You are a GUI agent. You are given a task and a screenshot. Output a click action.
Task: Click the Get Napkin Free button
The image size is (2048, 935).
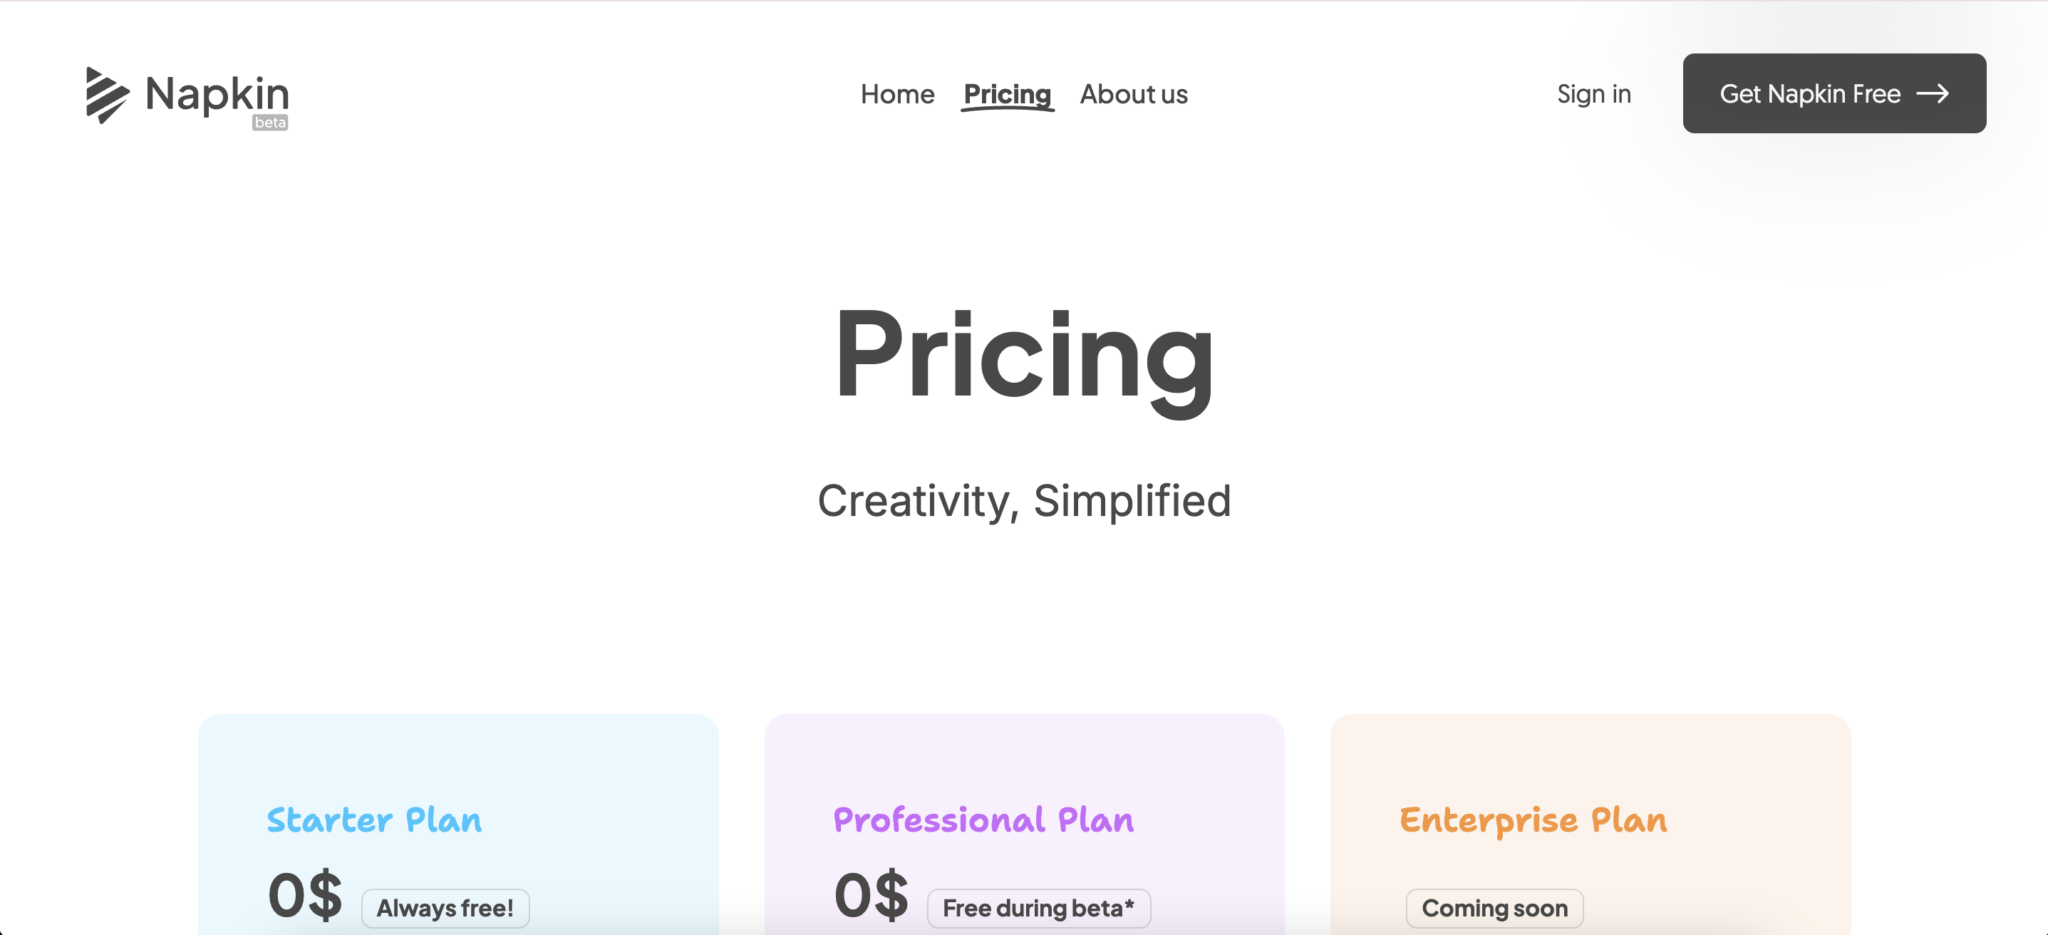(x=1834, y=93)
